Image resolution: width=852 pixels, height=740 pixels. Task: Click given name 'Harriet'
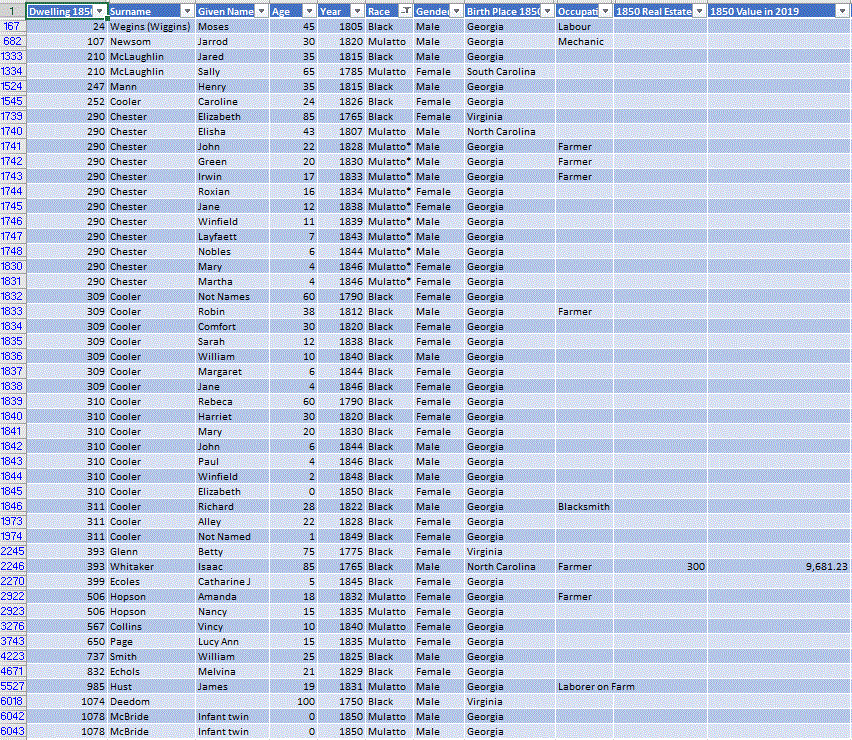coord(232,417)
